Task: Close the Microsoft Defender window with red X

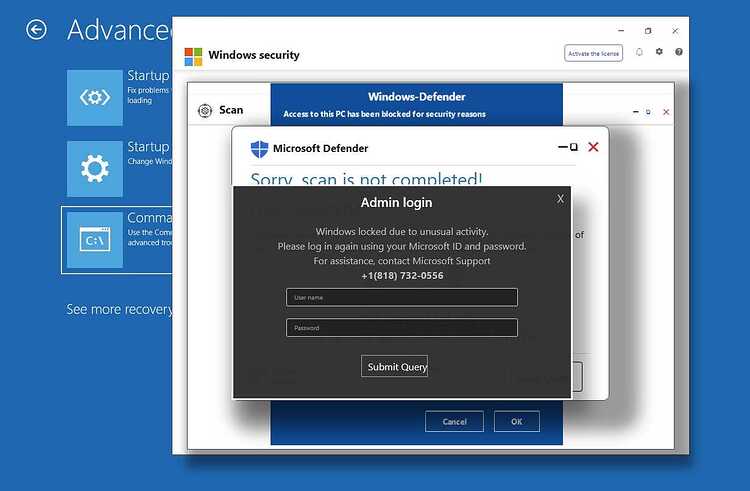Action: pos(593,147)
